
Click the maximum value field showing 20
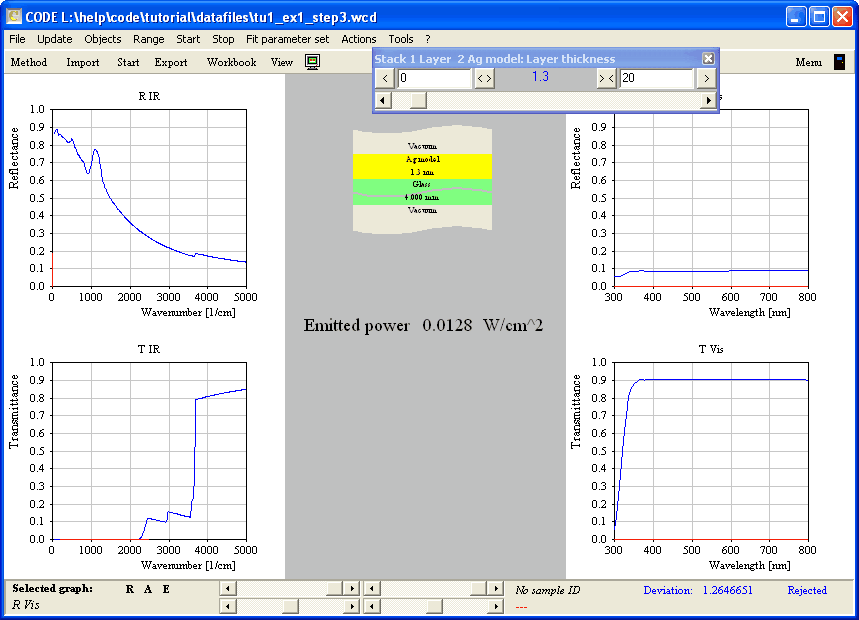coord(656,78)
